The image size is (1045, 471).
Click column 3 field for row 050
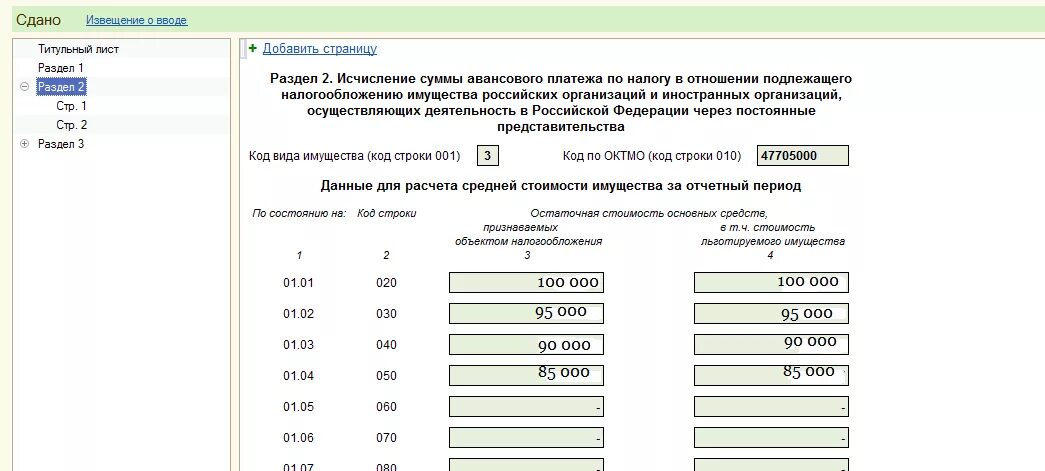pos(526,375)
